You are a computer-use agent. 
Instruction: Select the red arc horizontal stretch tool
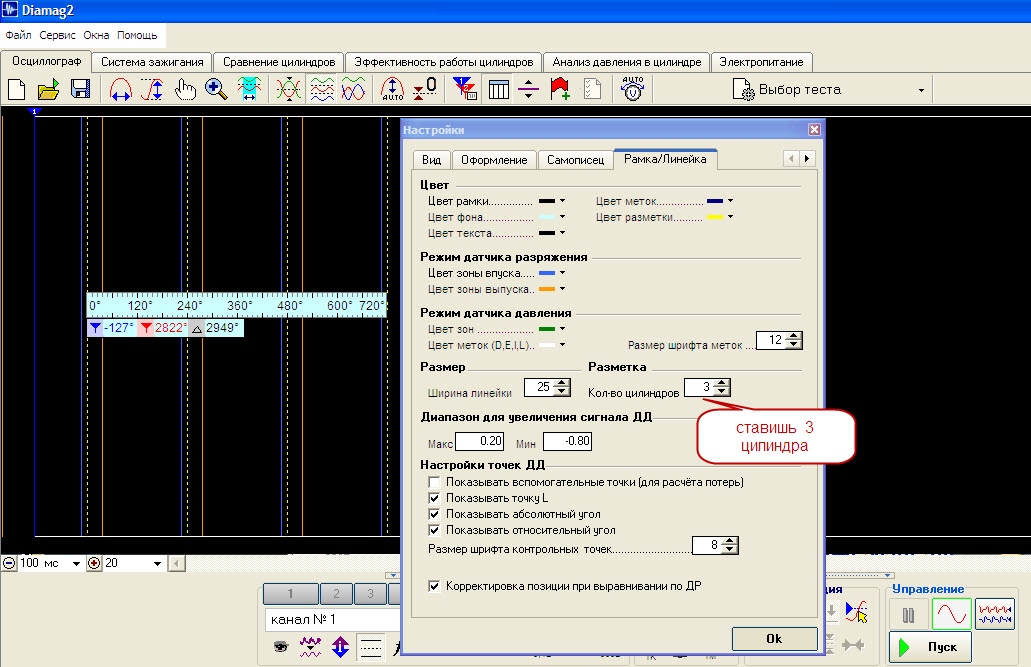pos(120,89)
